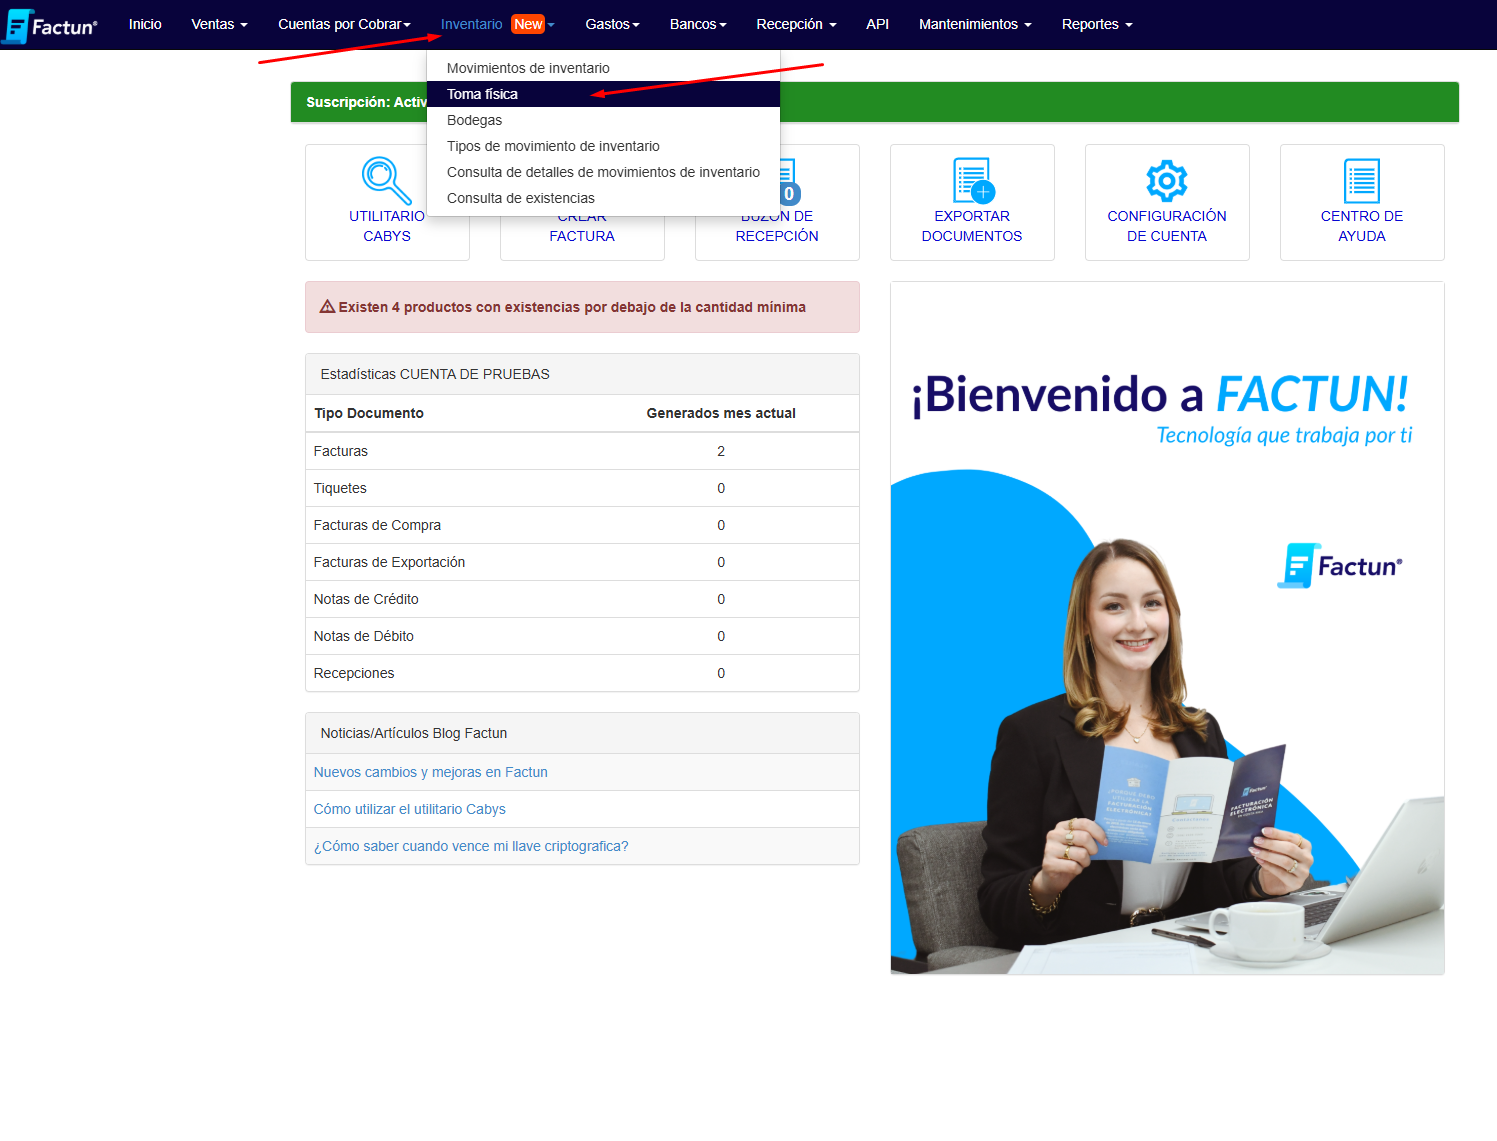Click the Buzón de Recepción tile

coord(777,238)
